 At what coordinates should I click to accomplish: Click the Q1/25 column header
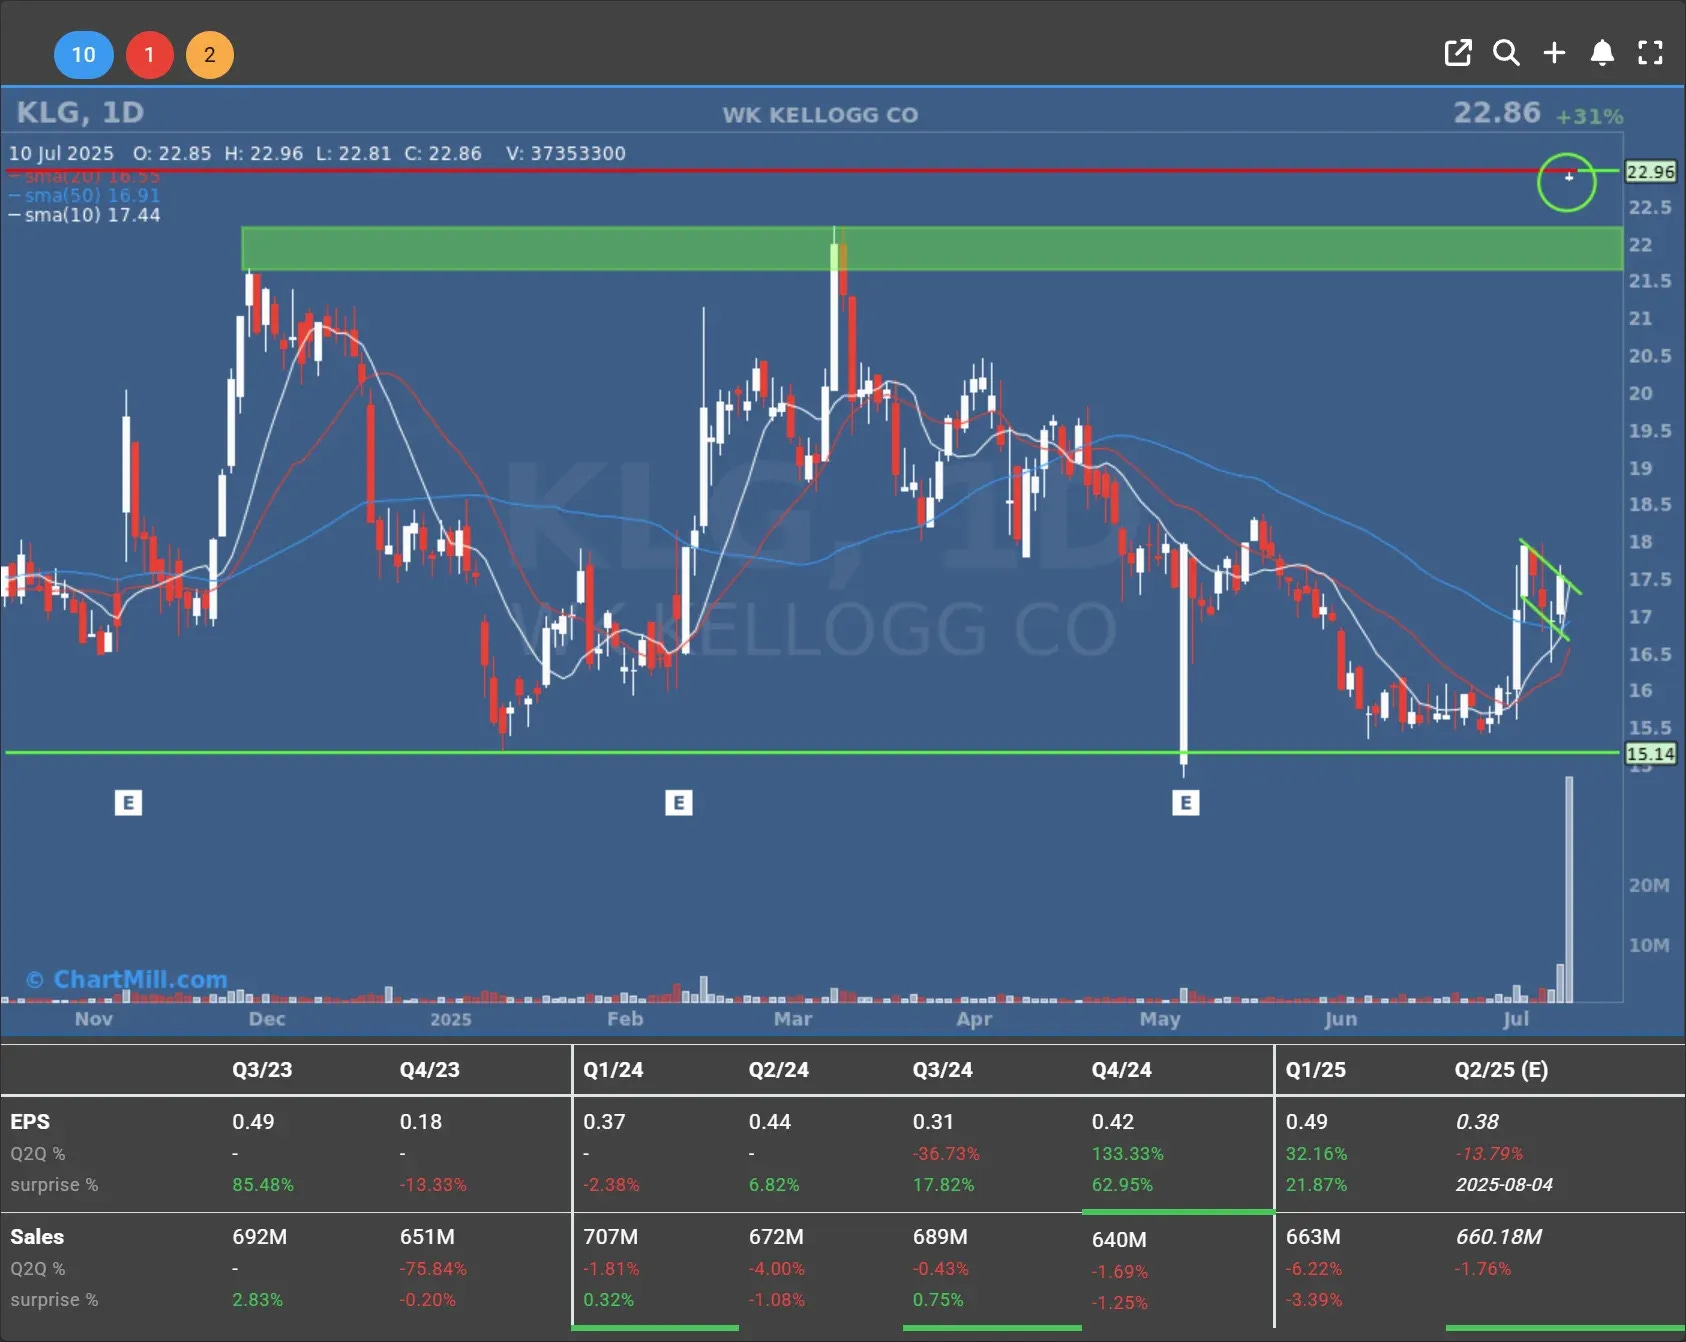1315,1069
